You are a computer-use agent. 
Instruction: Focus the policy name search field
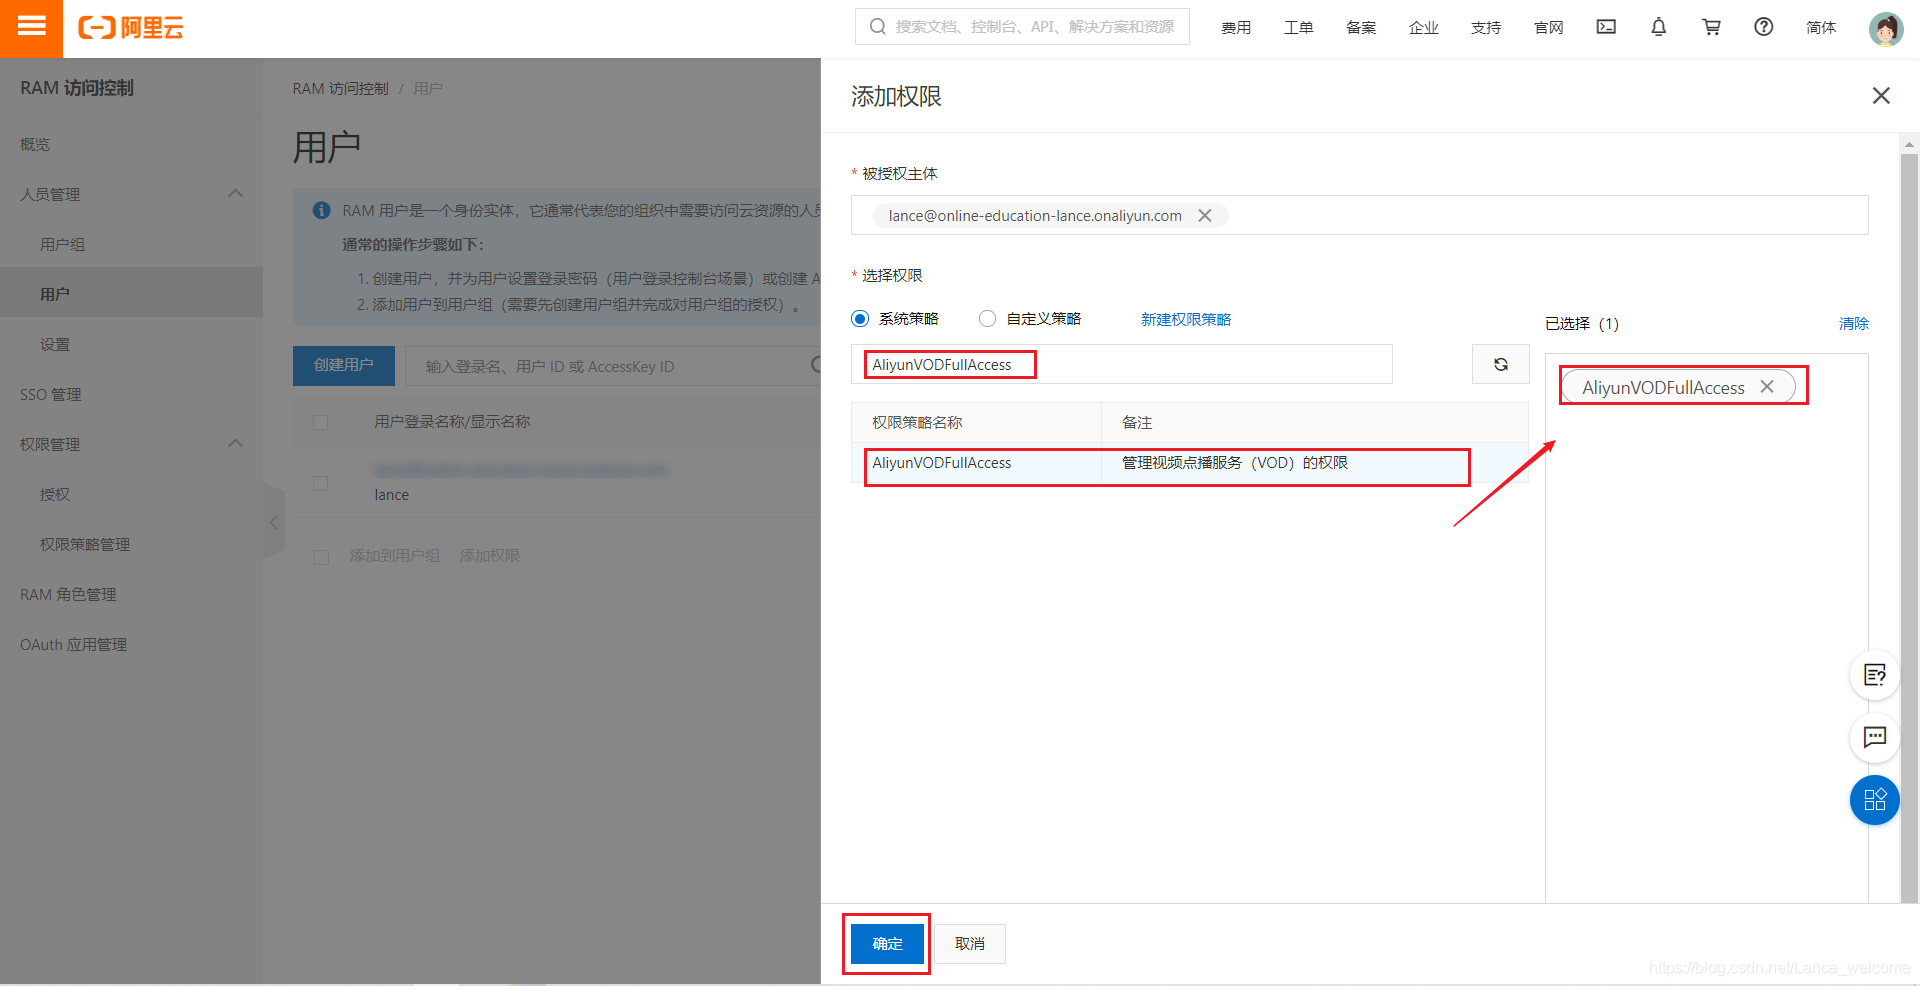pos(1121,364)
